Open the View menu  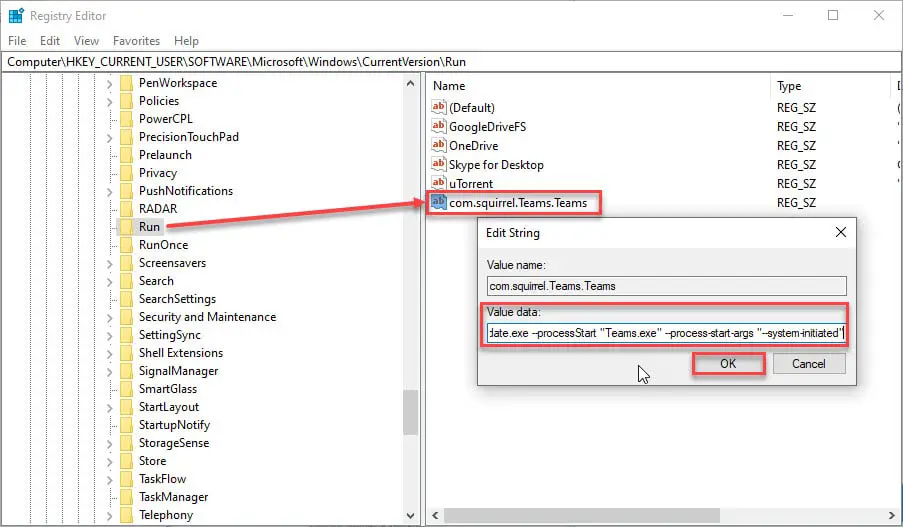click(86, 41)
